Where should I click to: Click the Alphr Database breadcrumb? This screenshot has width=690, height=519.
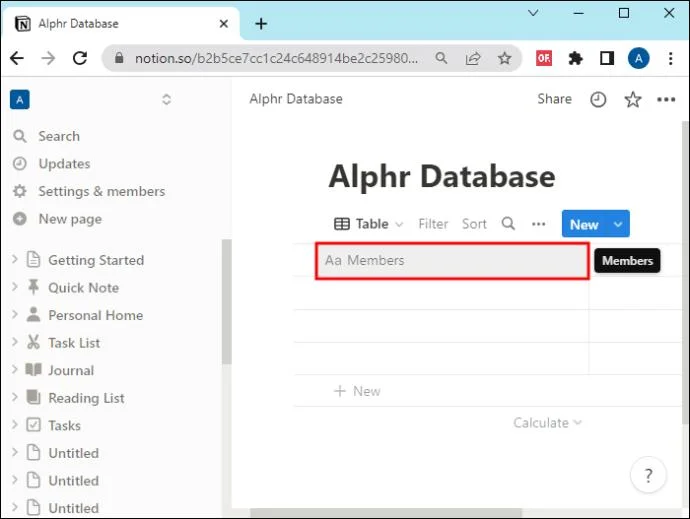(x=296, y=99)
